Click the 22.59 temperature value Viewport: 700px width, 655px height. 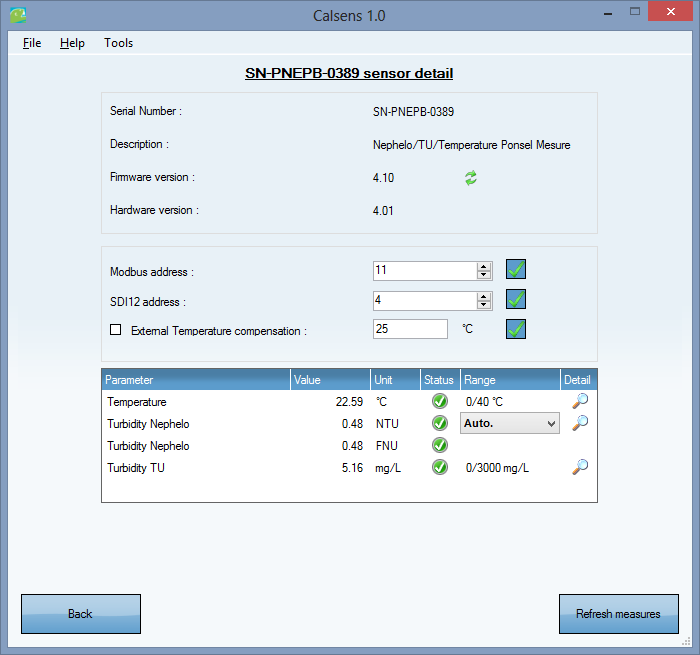[x=349, y=402]
